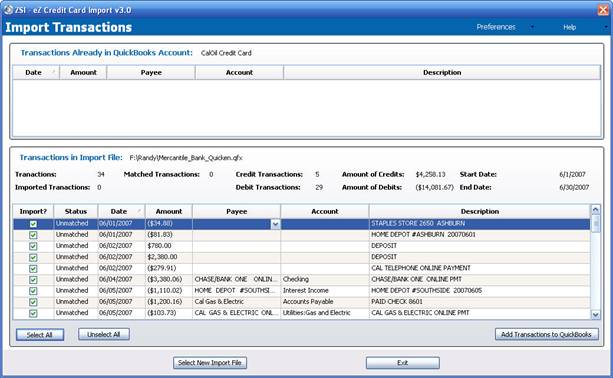Toggle import checkbox for CAL TELEPHONE ONLINE PAYMENT

33,269
